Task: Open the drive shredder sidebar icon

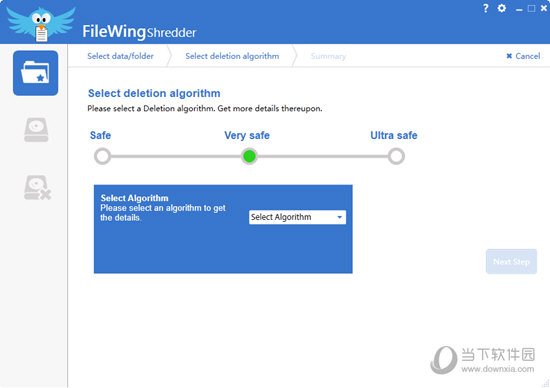Action: point(36,130)
